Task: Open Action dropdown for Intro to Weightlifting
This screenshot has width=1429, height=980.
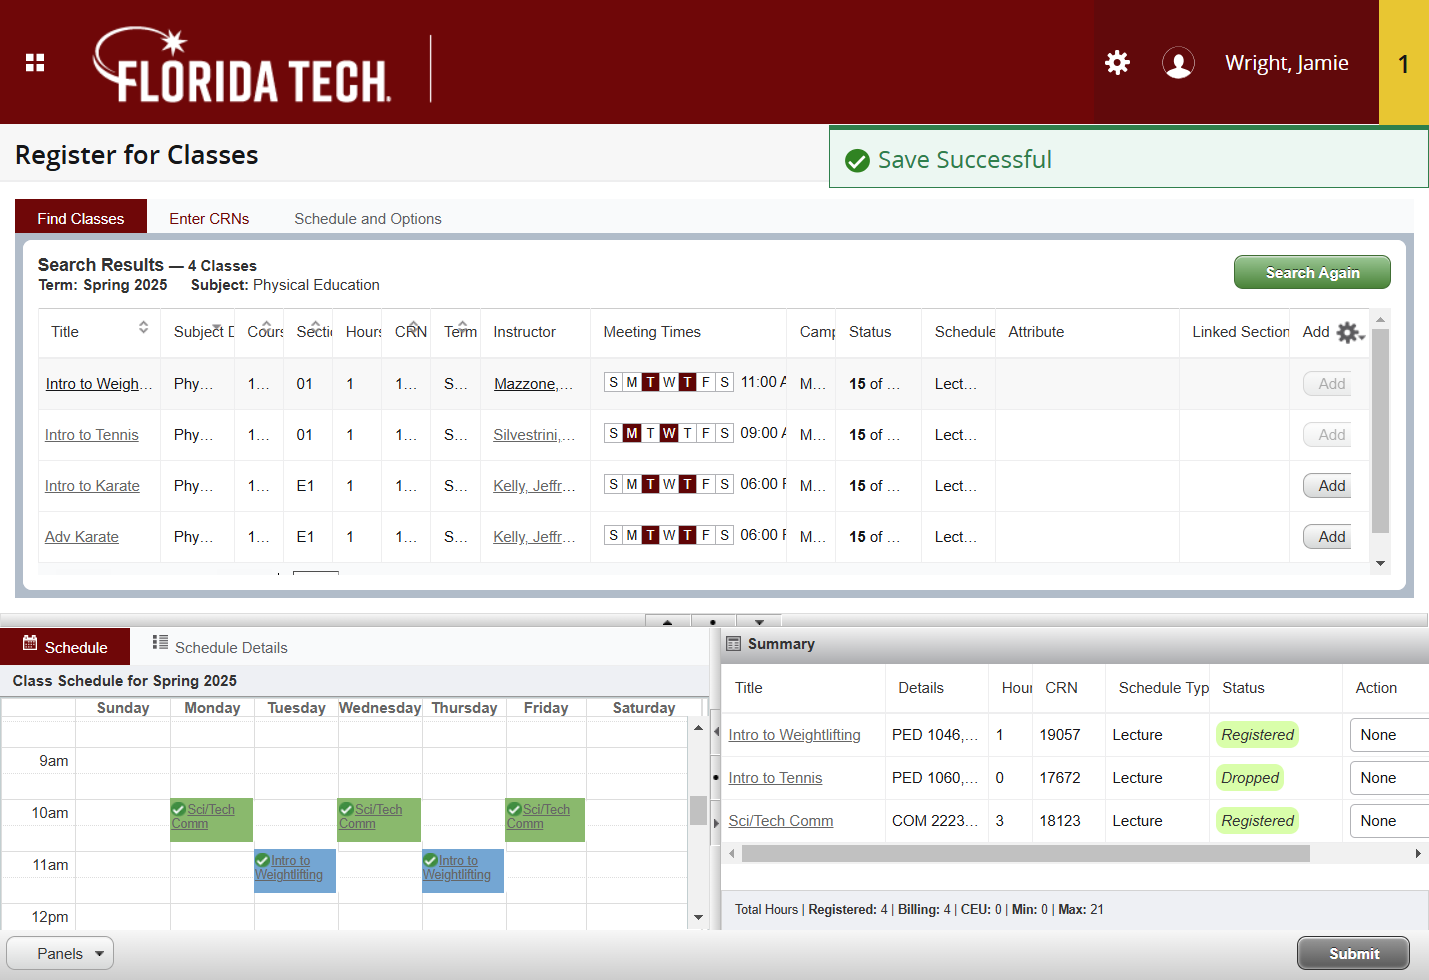Action: 1389,735
